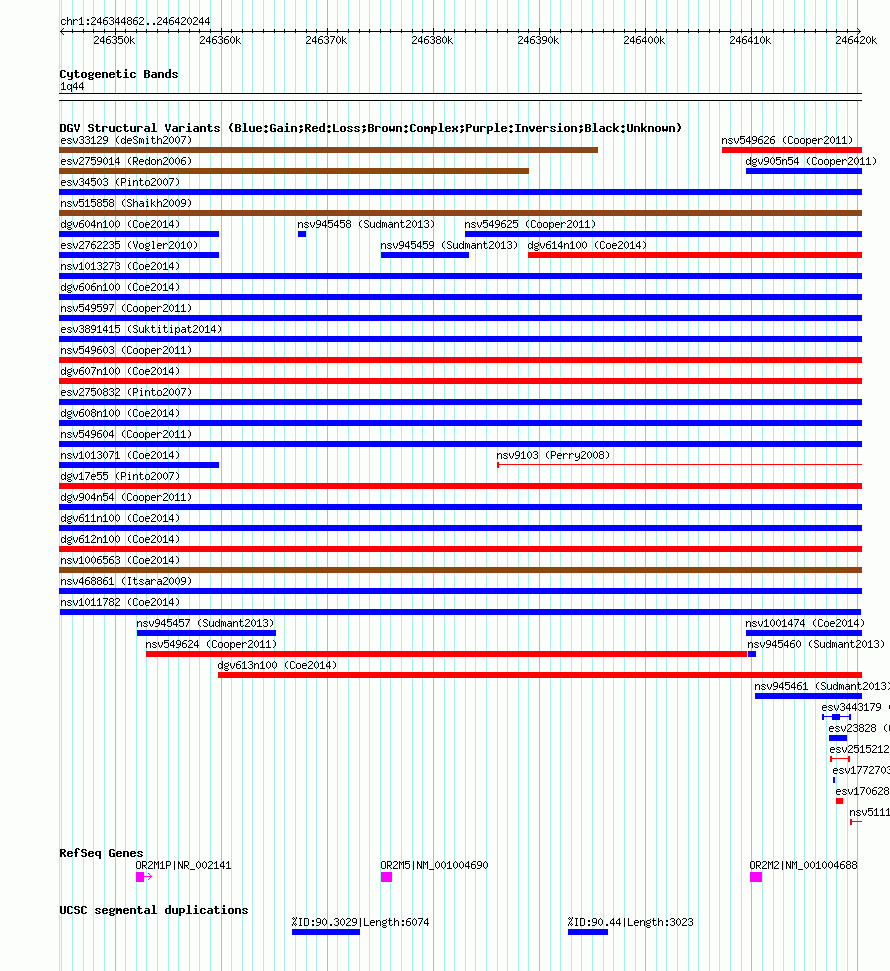Click the esv2515212 red bracket glyph
Image resolution: width=890 pixels, height=971 pixels.
840,759
